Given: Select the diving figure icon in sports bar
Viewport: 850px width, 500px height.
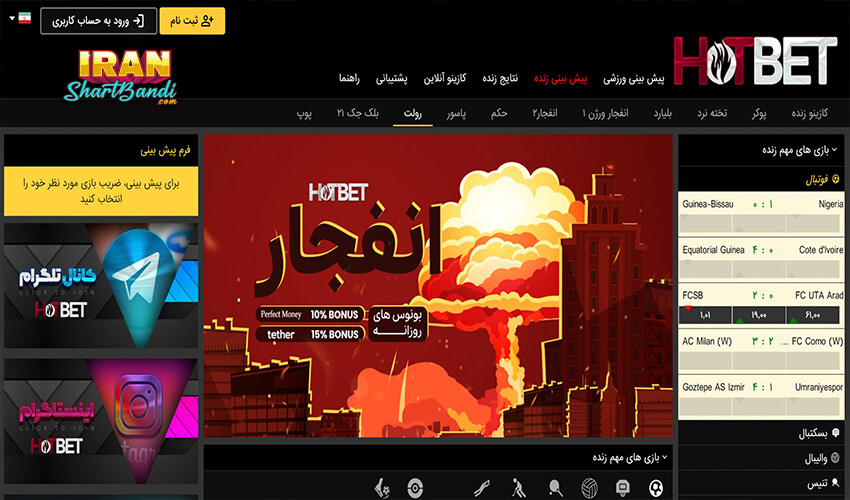Looking at the screenshot, I should click(x=481, y=489).
